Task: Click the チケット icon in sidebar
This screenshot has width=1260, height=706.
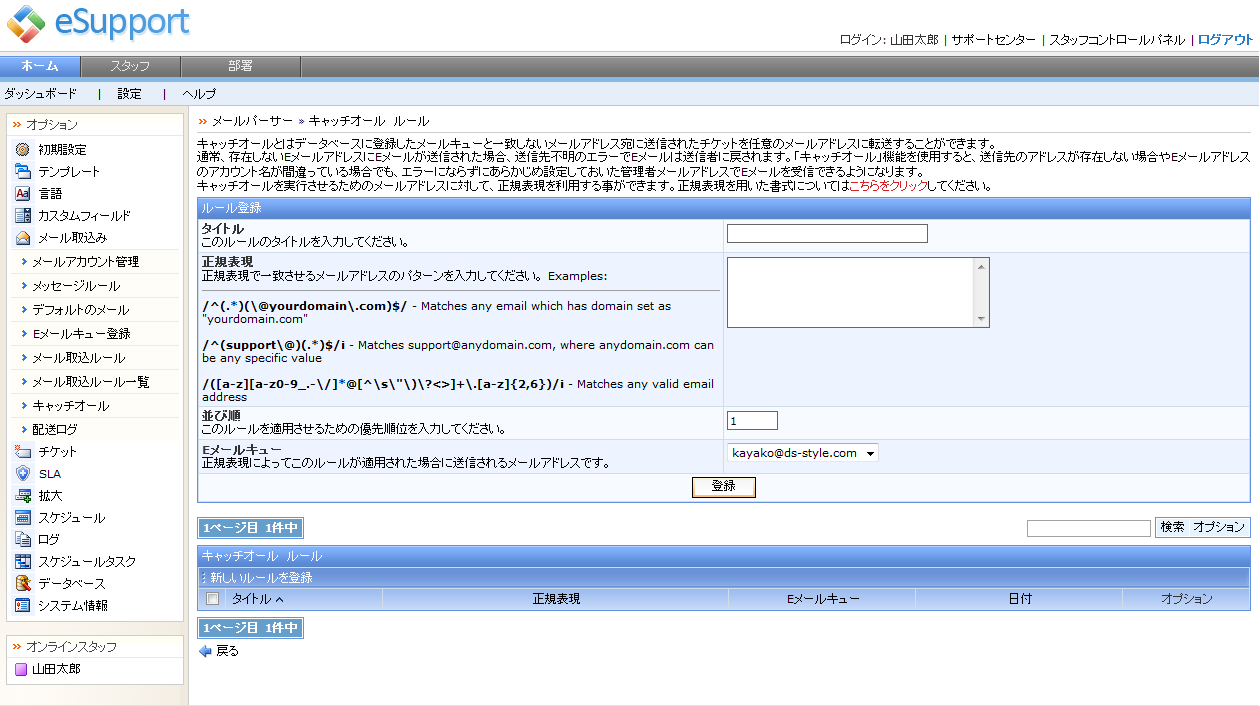Action: tap(23, 451)
